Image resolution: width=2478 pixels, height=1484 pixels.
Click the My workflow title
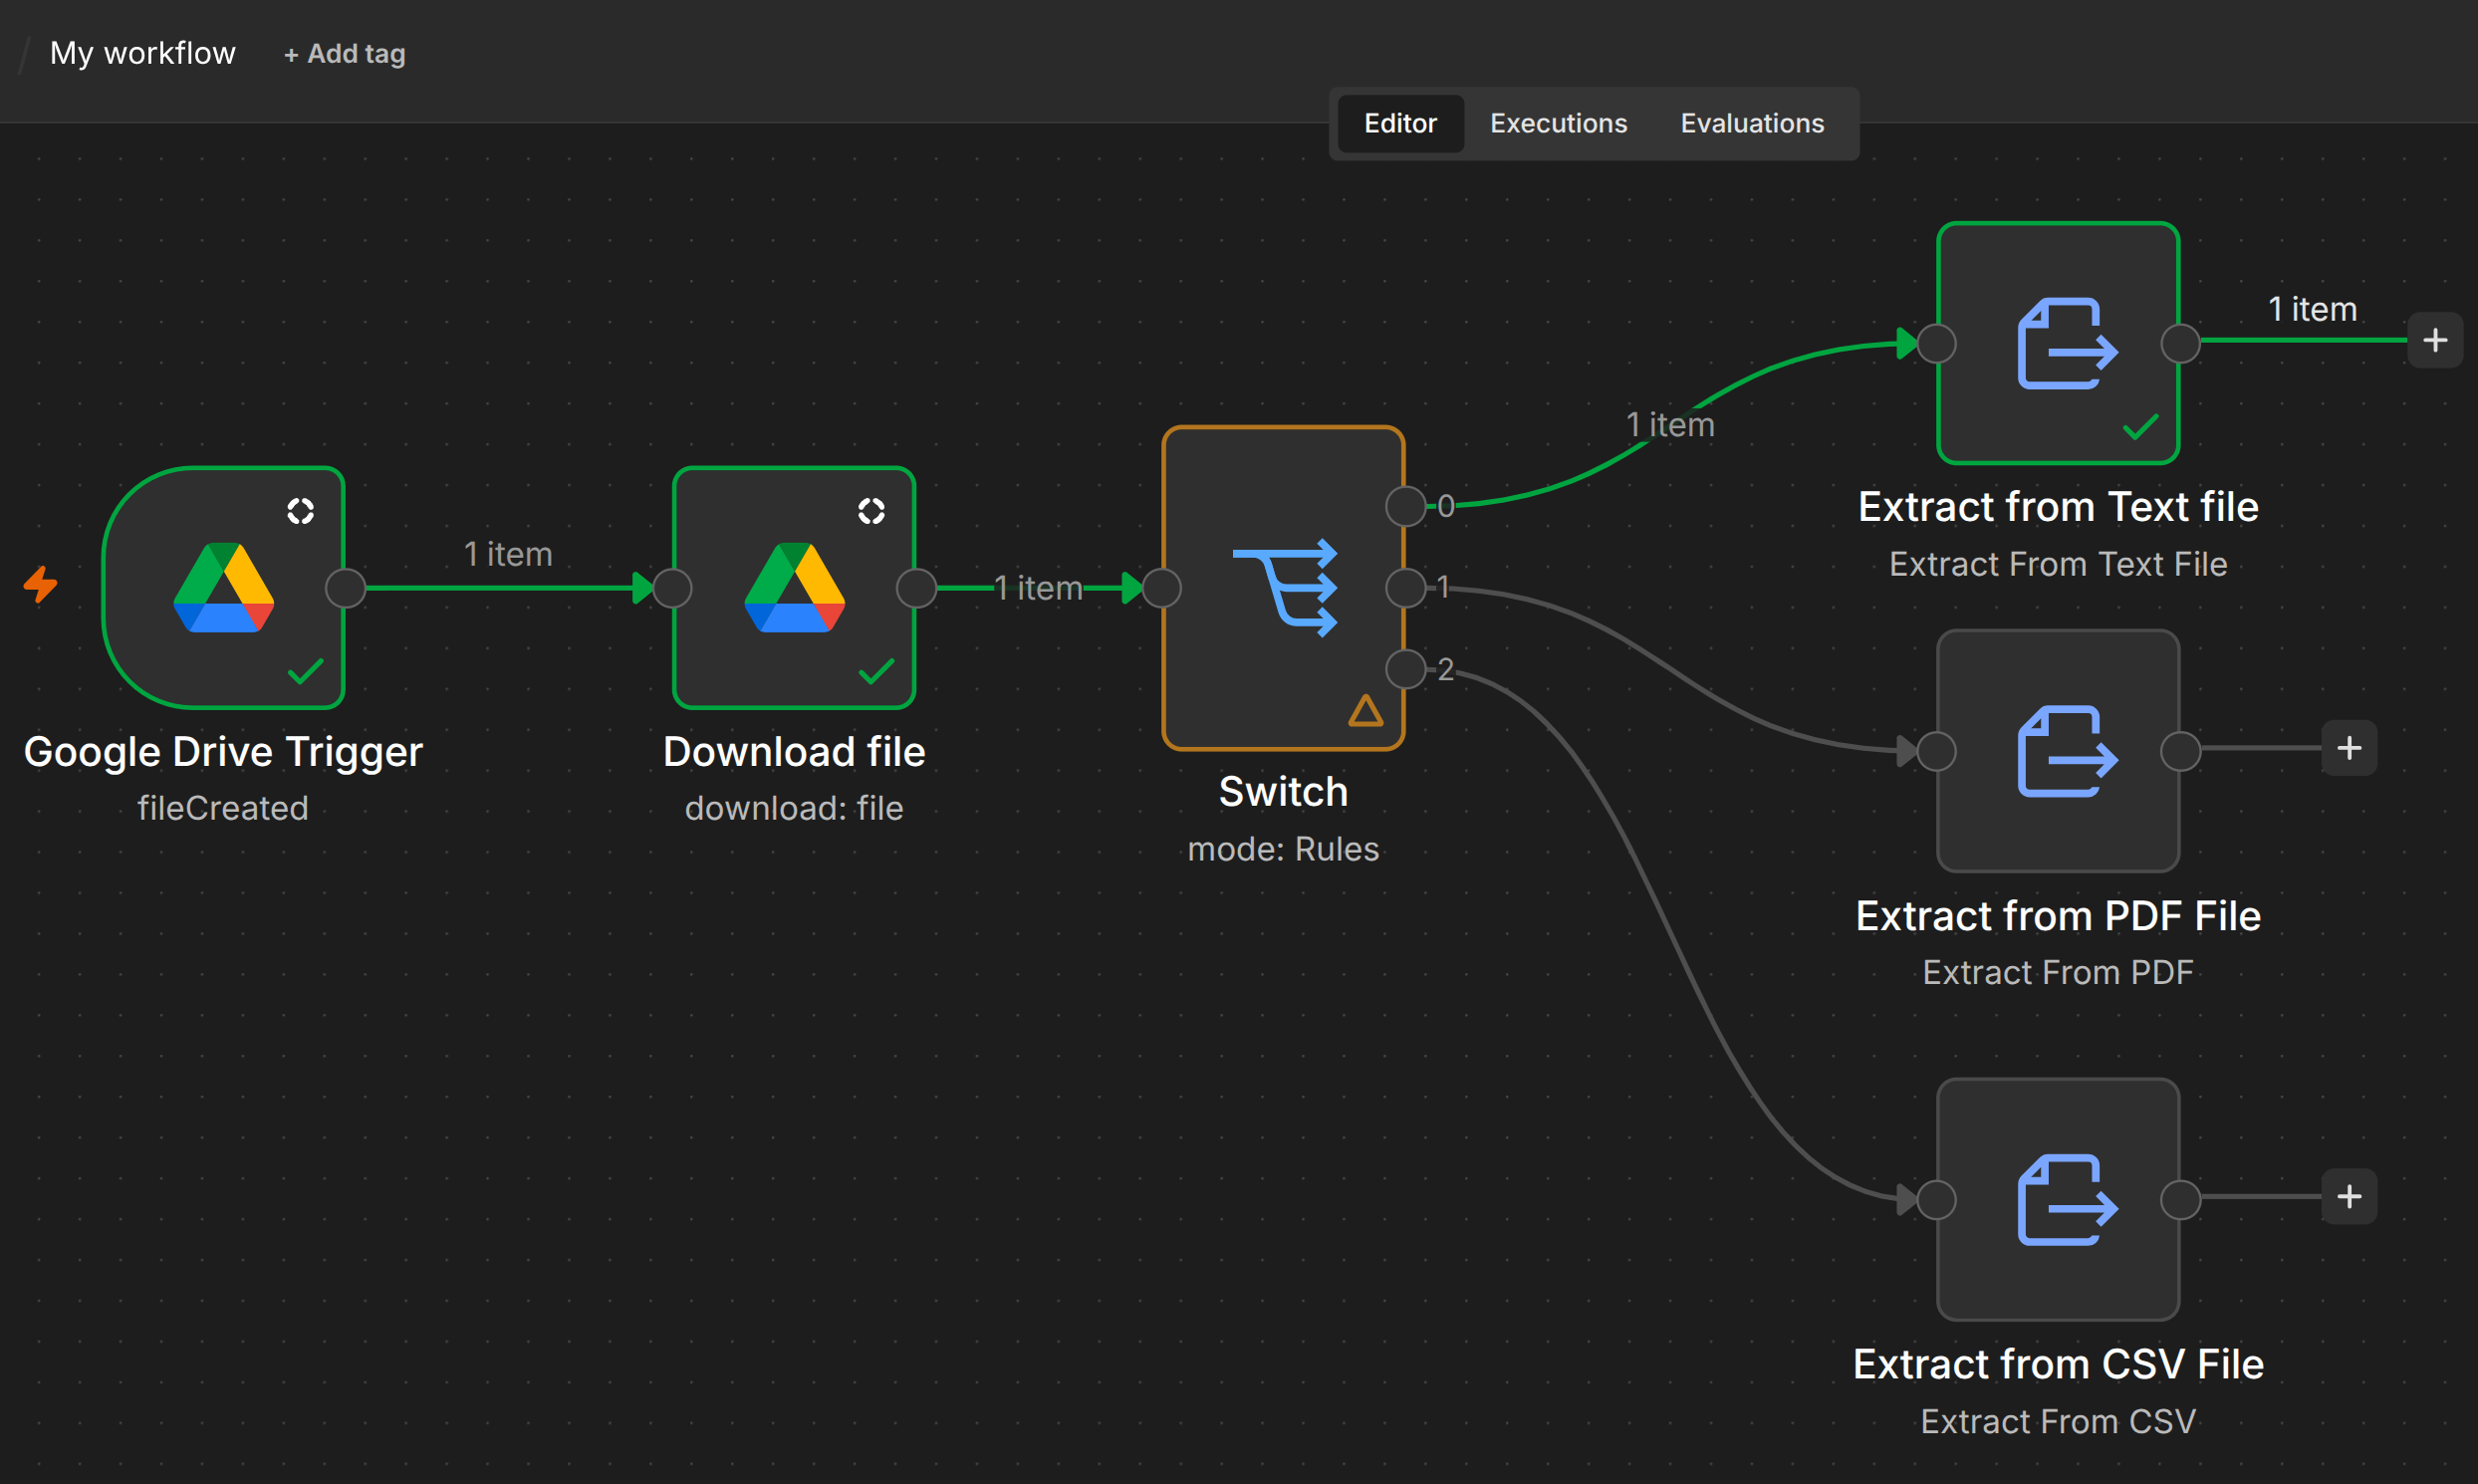coord(143,53)
